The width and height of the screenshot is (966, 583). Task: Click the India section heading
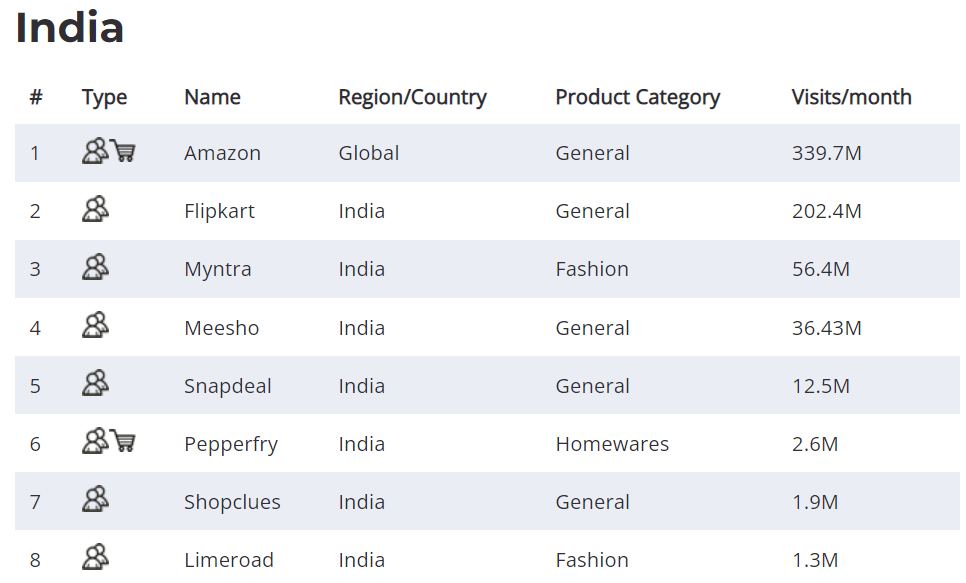tap(70, 28)
